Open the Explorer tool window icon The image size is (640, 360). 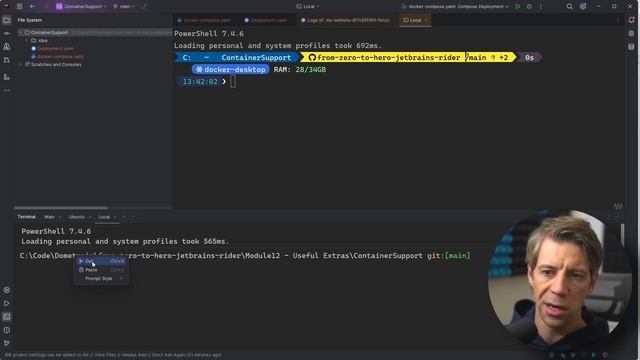click(x=7, y=20)
